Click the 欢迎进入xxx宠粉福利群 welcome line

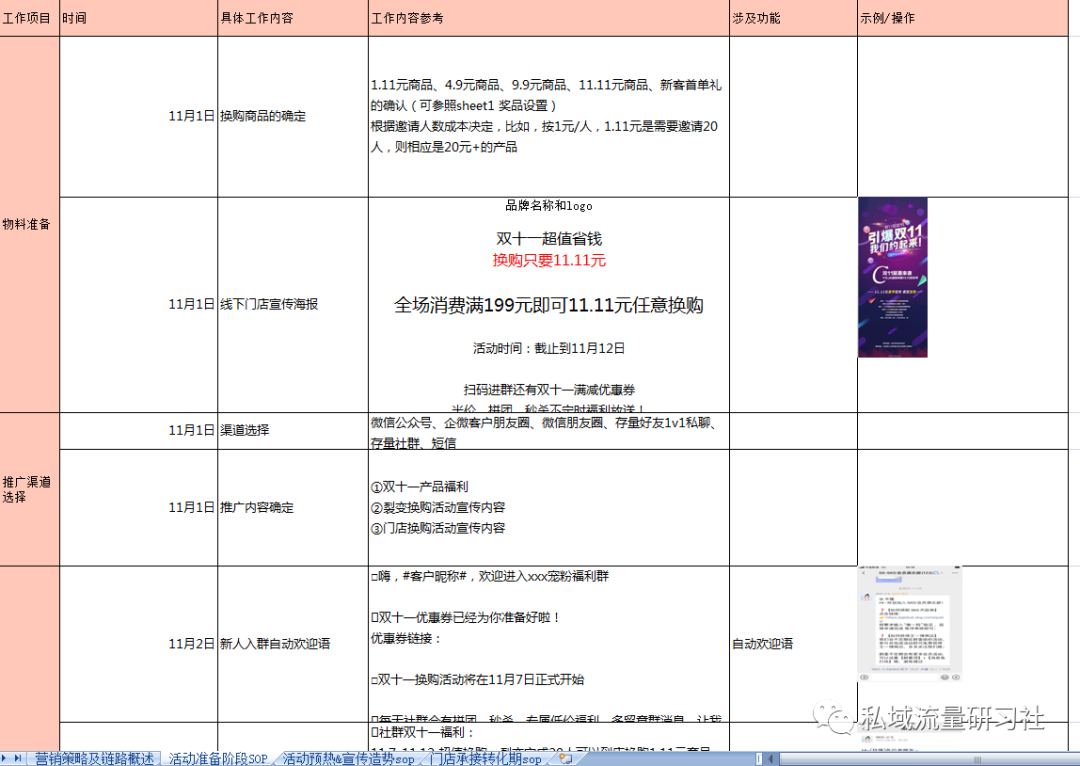490,576
